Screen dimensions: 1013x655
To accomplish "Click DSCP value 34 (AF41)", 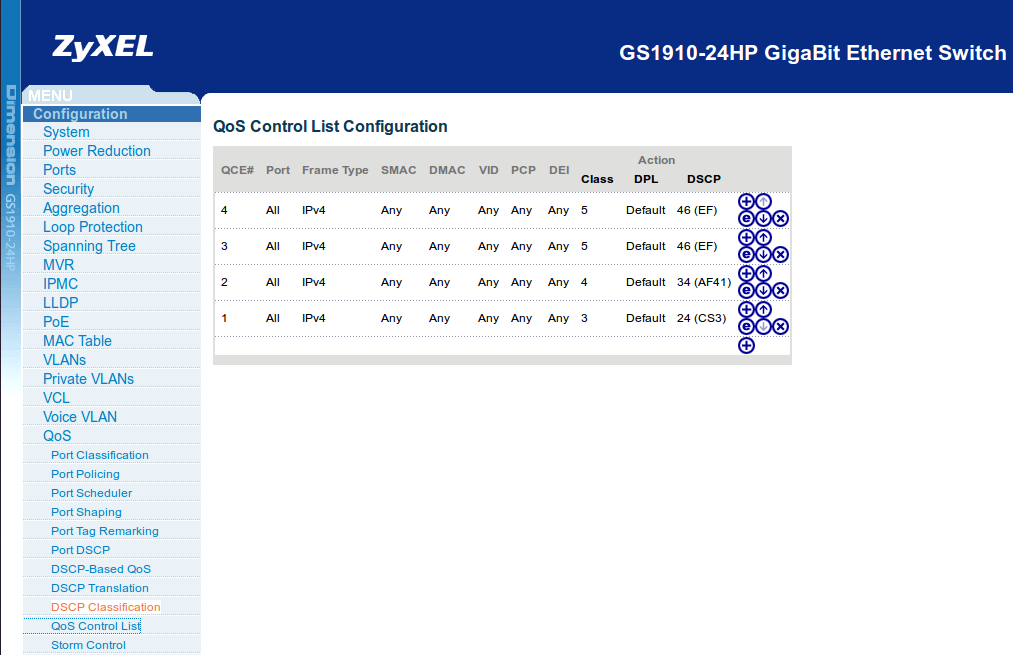I will (x=704, y=282).
